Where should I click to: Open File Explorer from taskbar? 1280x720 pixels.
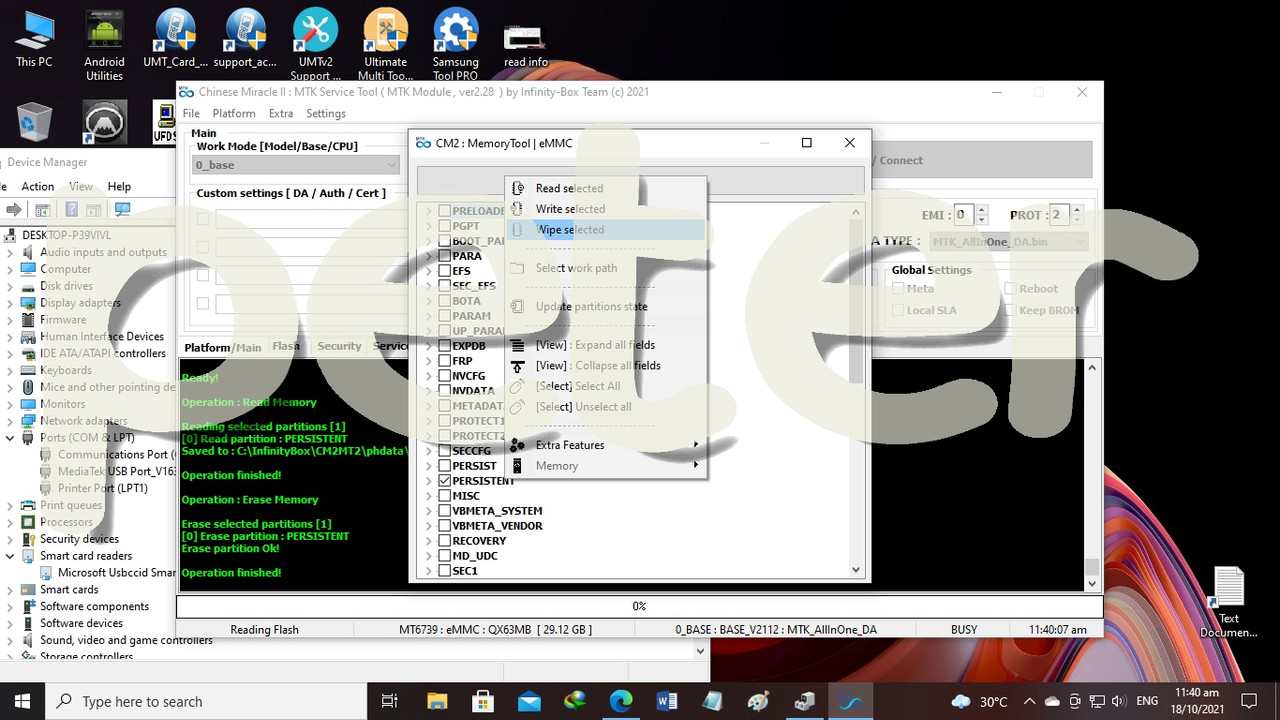tap(437, 701)
